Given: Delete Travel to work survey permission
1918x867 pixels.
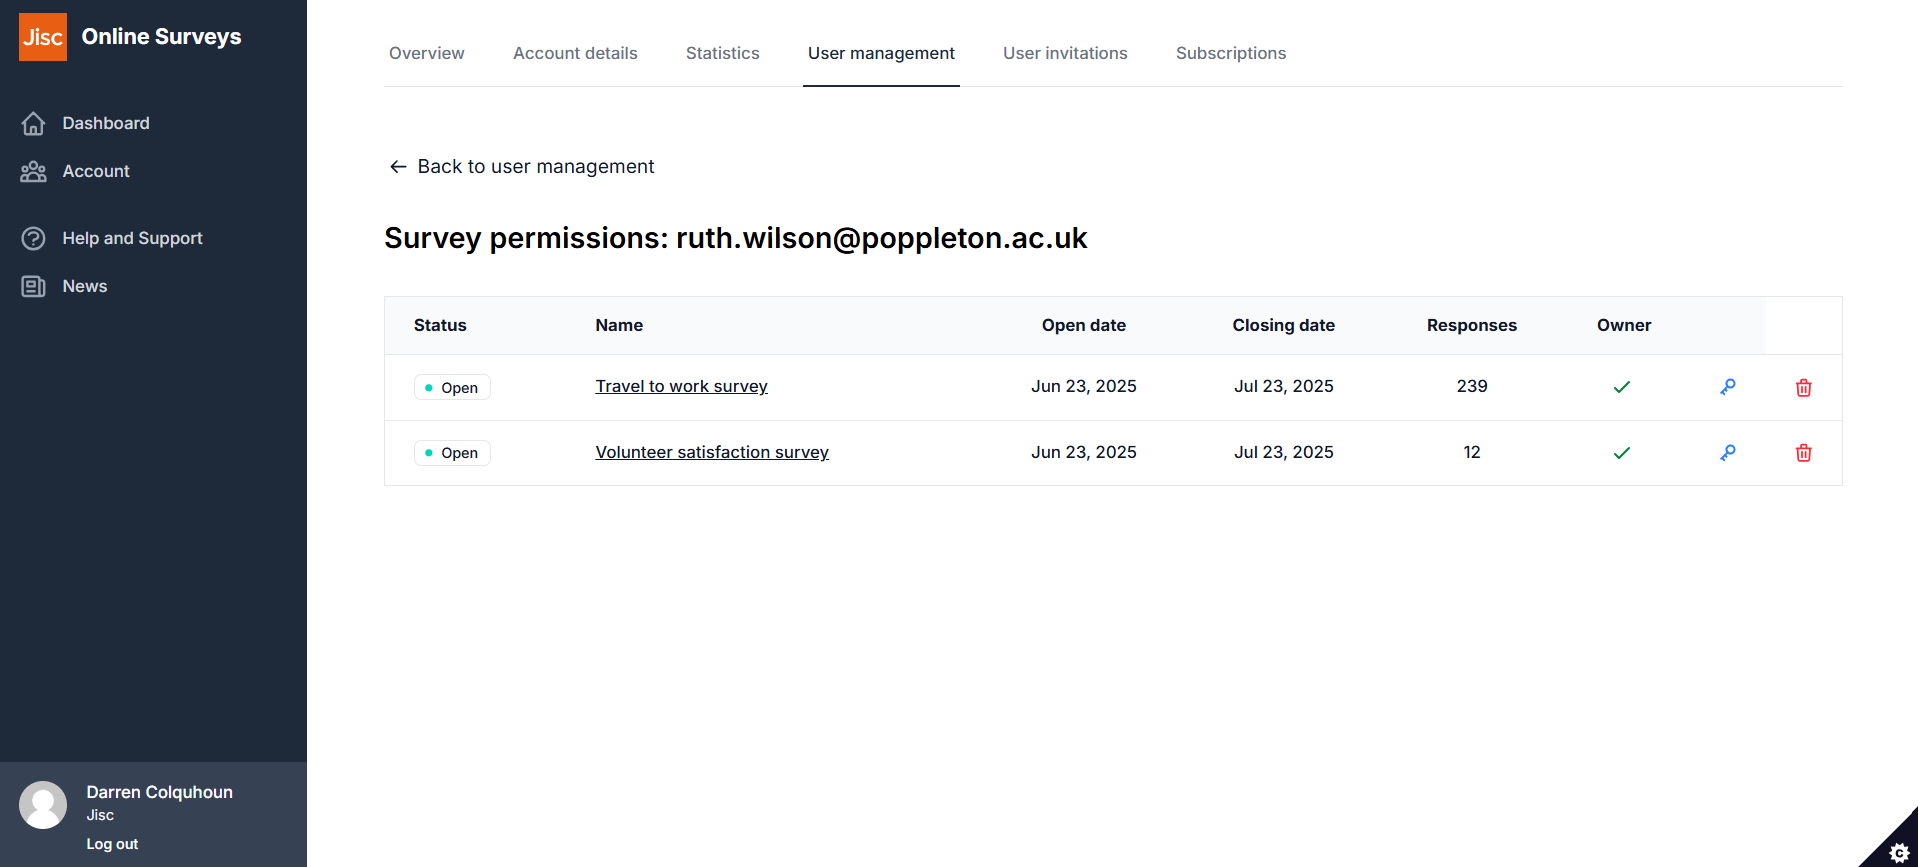Looking at the screenshot, I should click(1803, 388).
